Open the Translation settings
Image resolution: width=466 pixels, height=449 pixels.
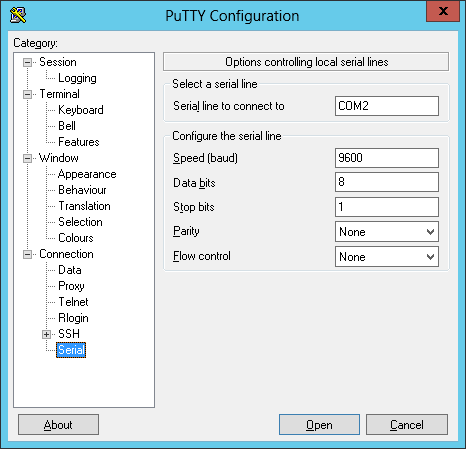[x=84, y=206]
